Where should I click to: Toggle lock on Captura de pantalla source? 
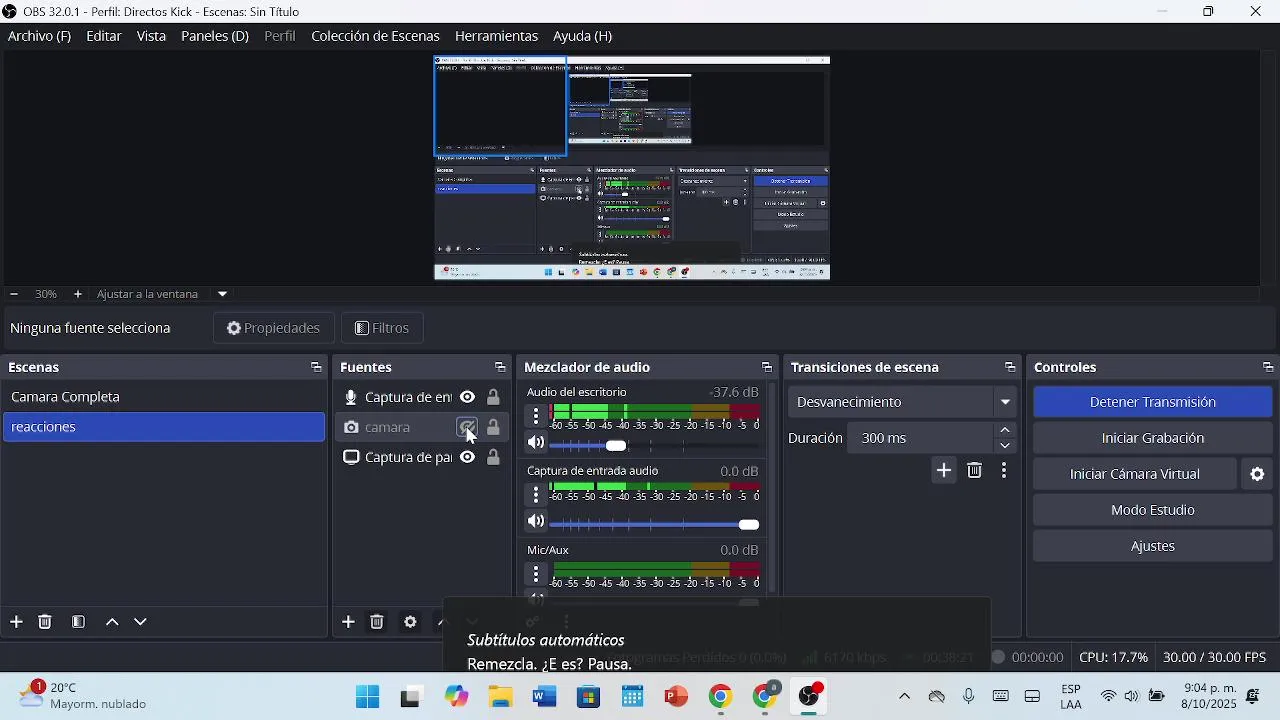pos(493,457)
